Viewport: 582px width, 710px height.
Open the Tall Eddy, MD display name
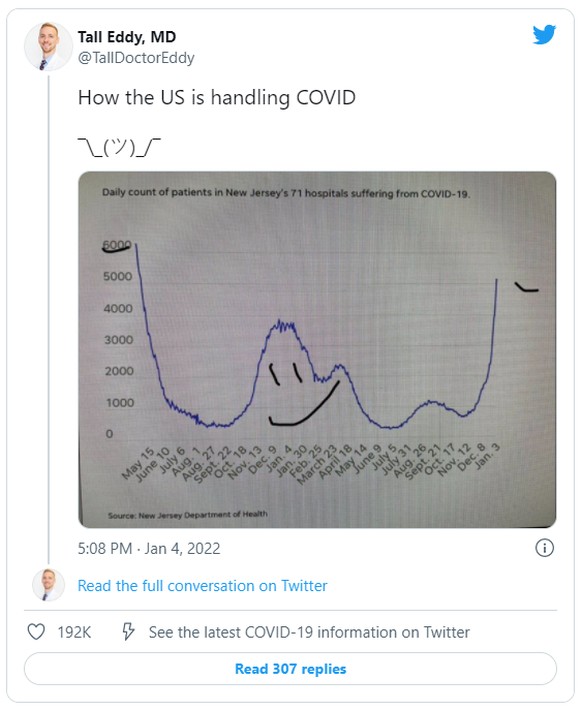click(127, 37)
